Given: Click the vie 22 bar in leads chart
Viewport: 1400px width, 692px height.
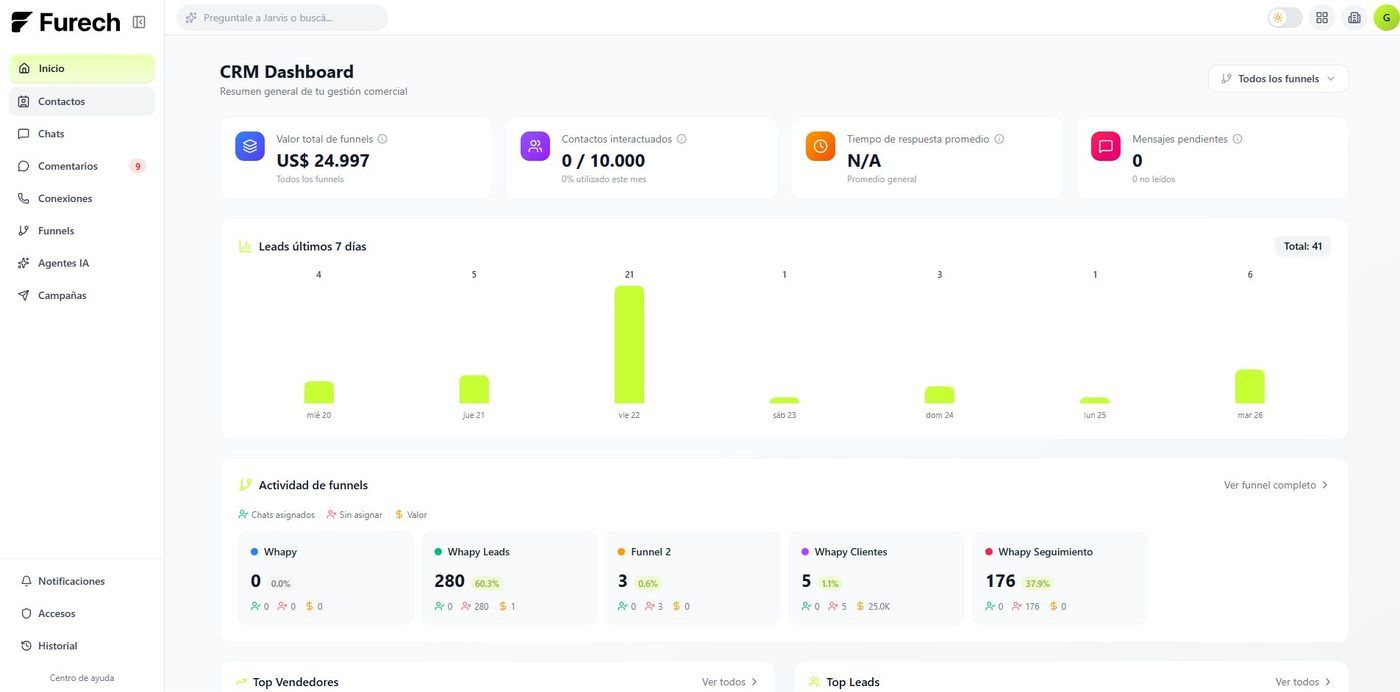Looking at the screenshot, I should click(629, 345).
